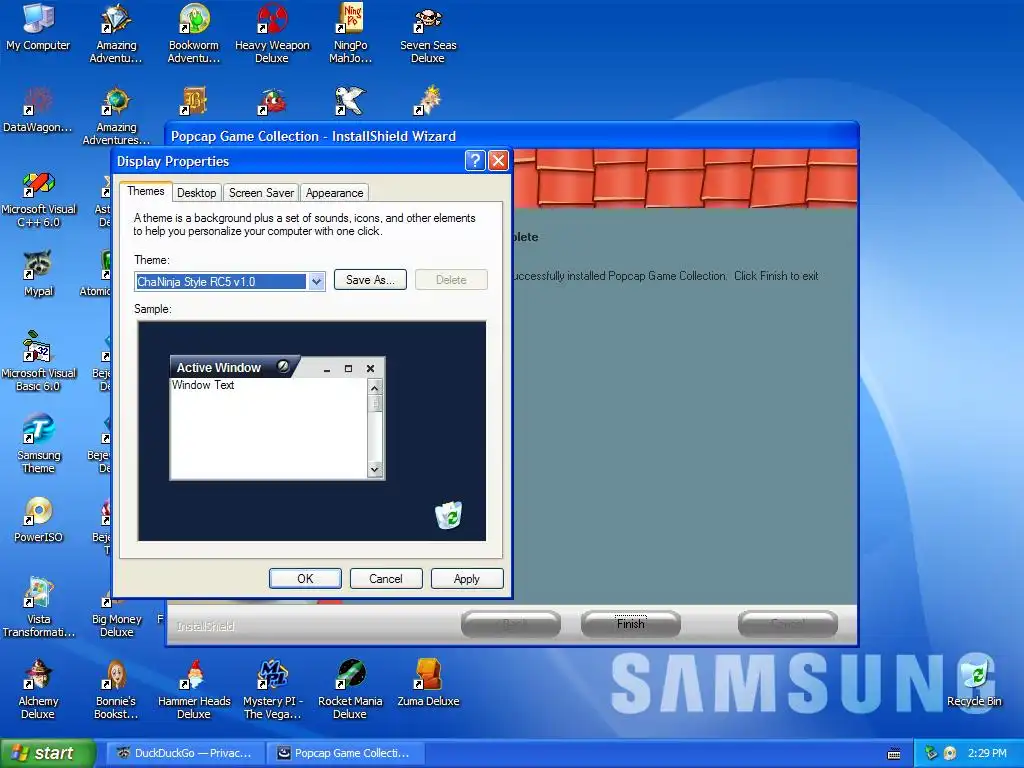
Task: Open the Mypal browser shortcut
Action: tap(38, 273)
